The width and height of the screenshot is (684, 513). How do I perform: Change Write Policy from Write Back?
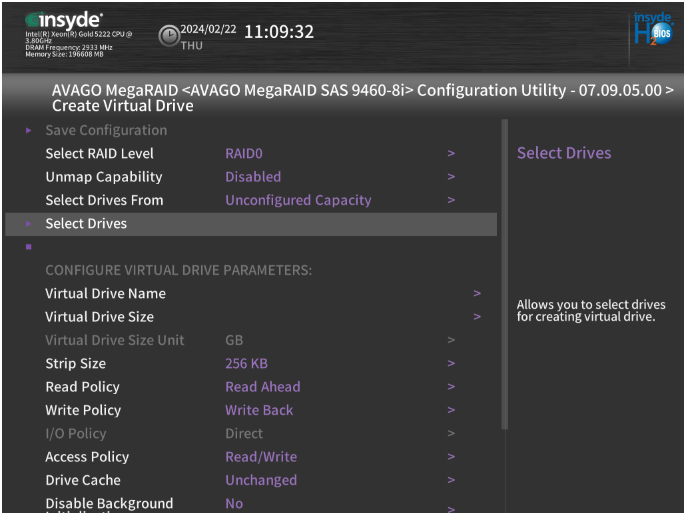click(259, 410)
